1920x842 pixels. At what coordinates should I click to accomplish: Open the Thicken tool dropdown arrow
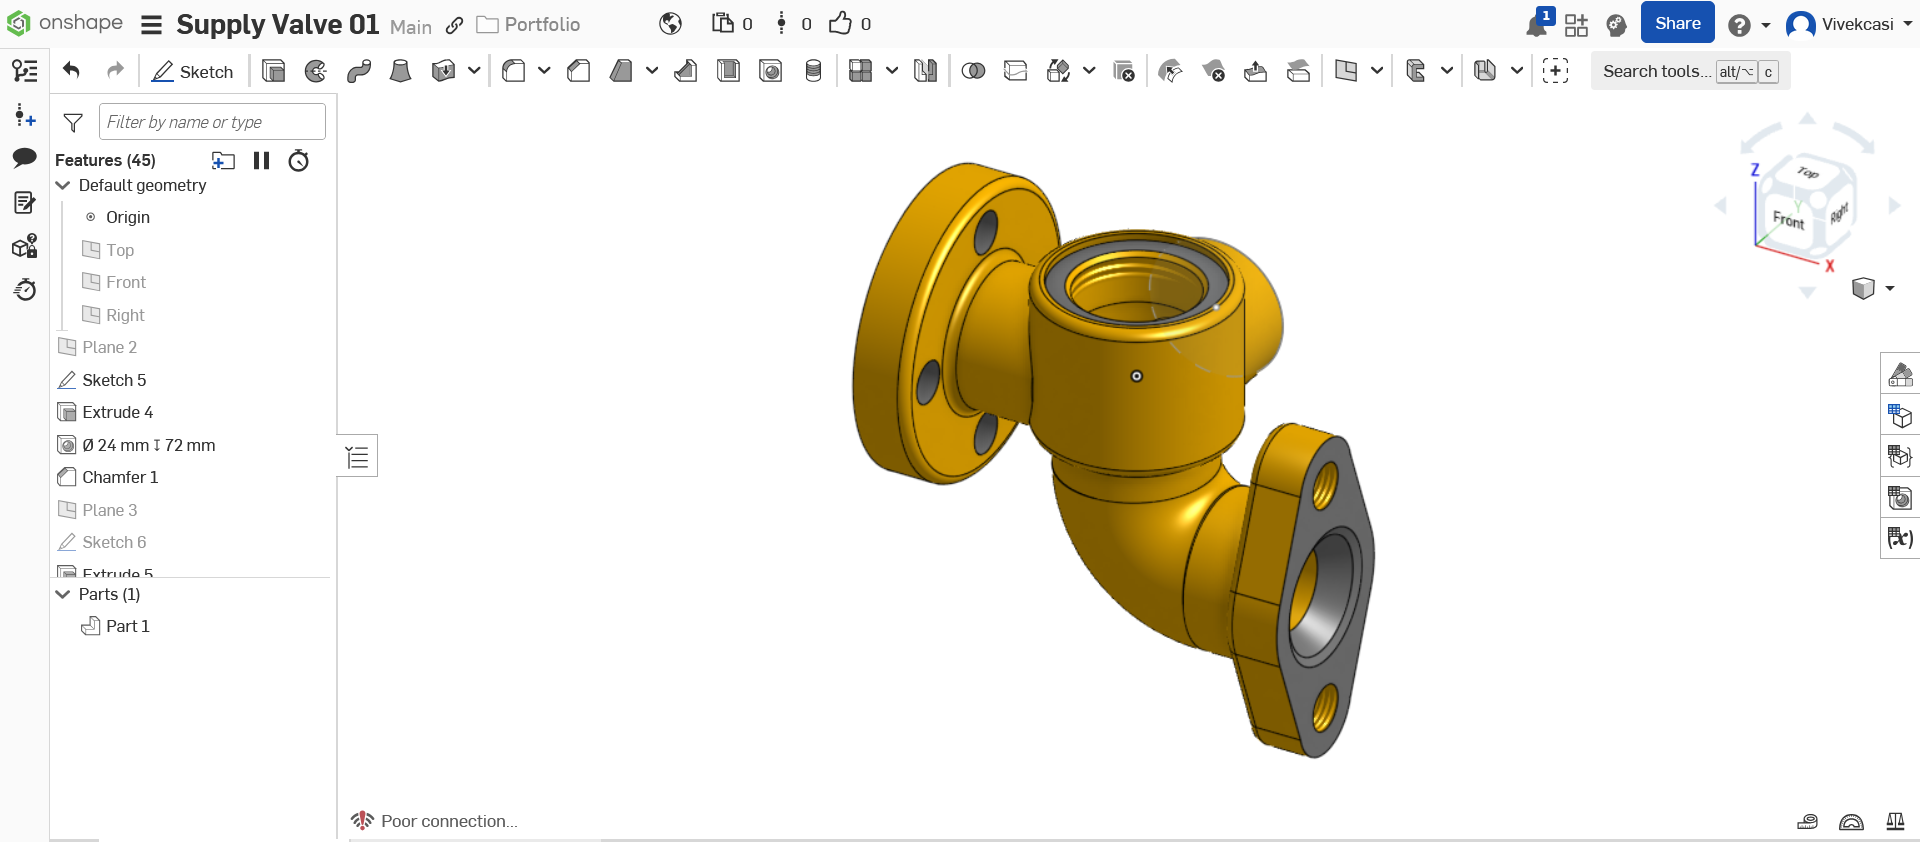coord(474,71)
